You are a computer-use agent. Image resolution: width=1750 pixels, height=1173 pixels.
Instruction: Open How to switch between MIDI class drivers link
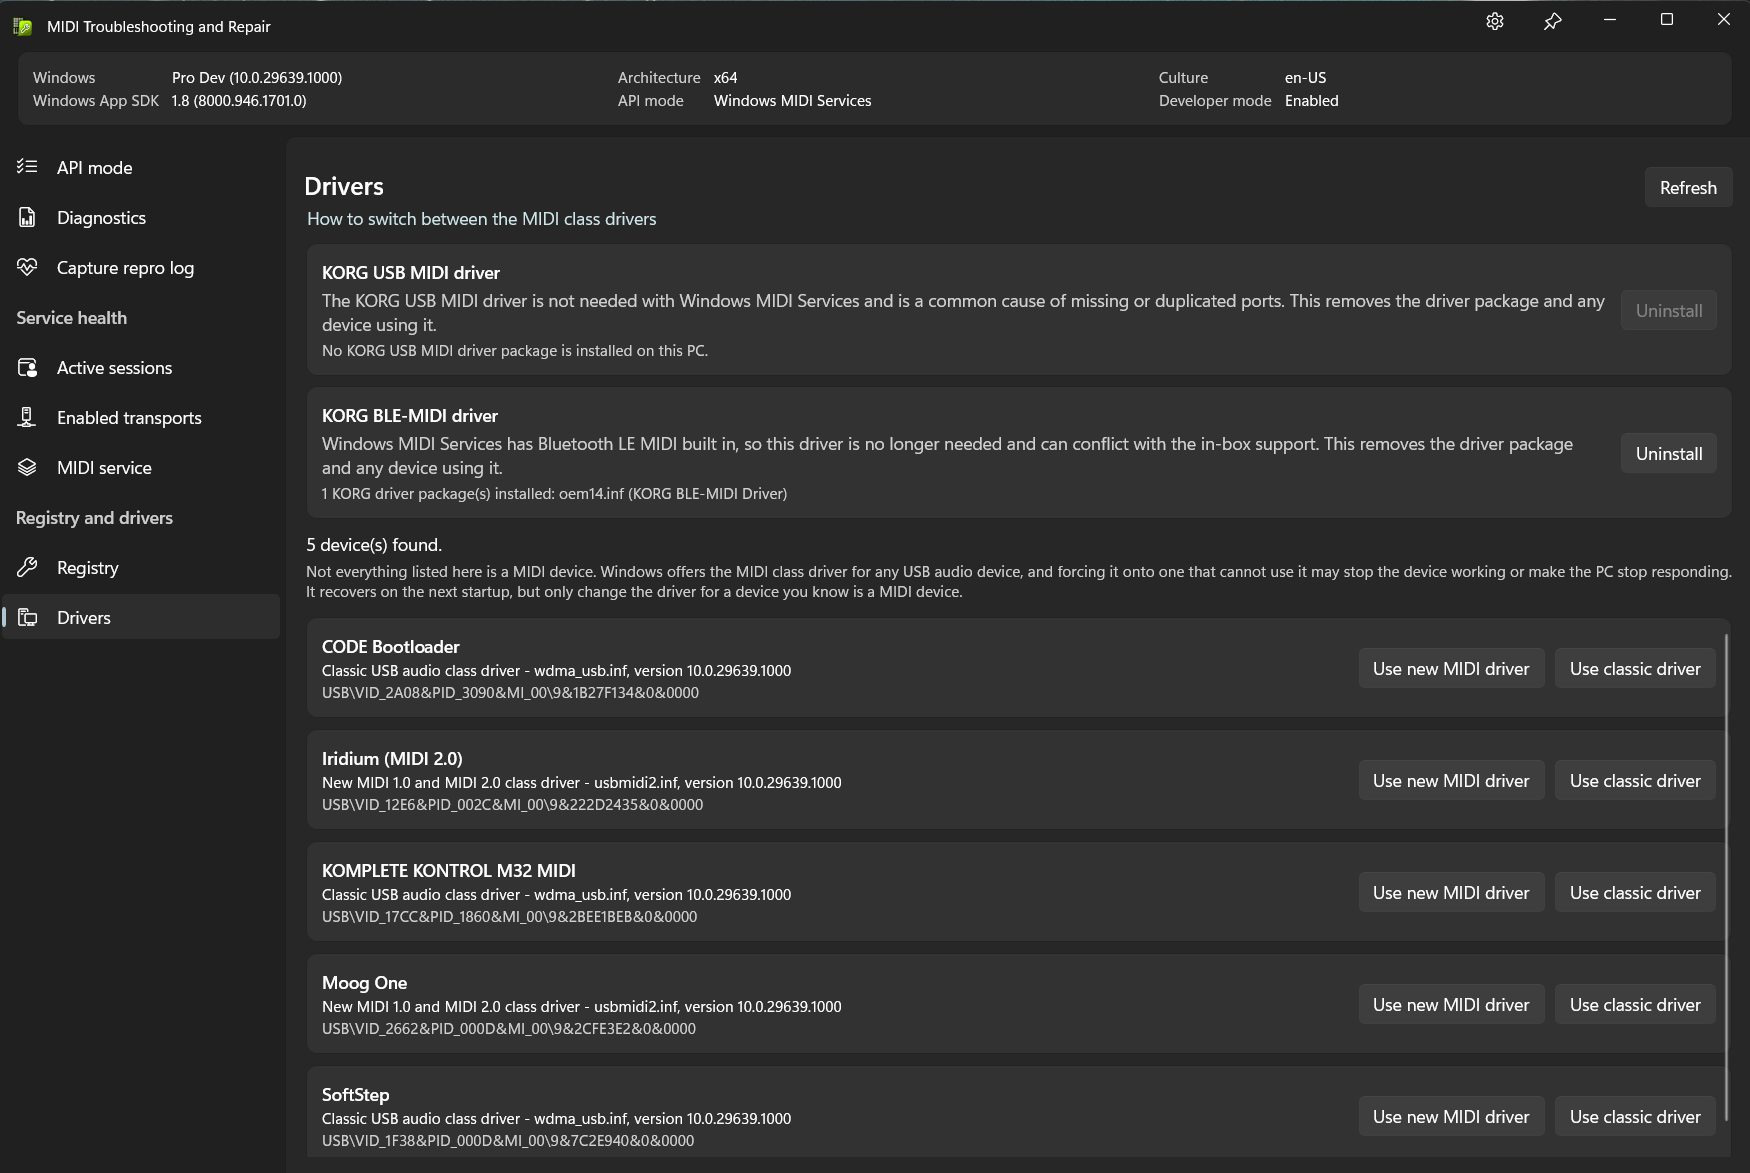[481, 219]
